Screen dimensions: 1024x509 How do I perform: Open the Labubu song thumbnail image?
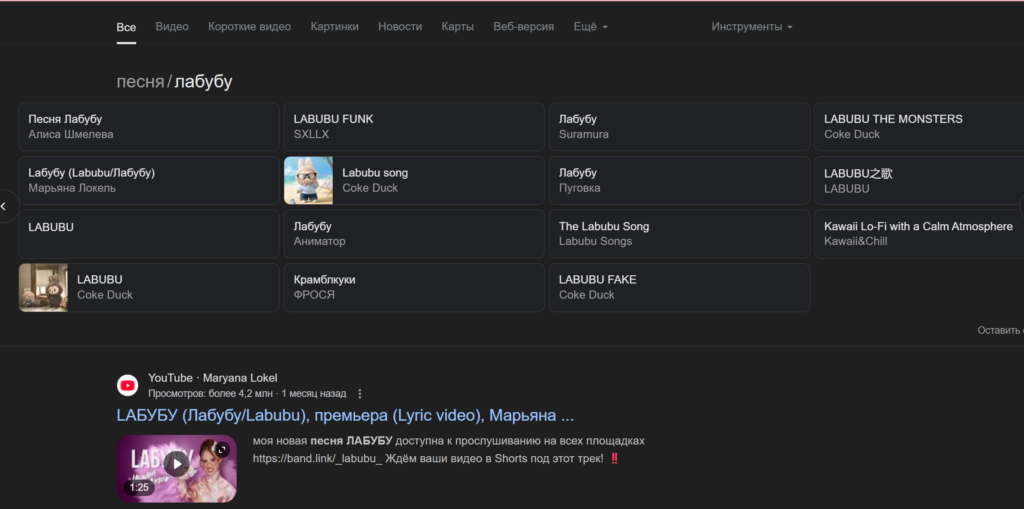[308, 180]
